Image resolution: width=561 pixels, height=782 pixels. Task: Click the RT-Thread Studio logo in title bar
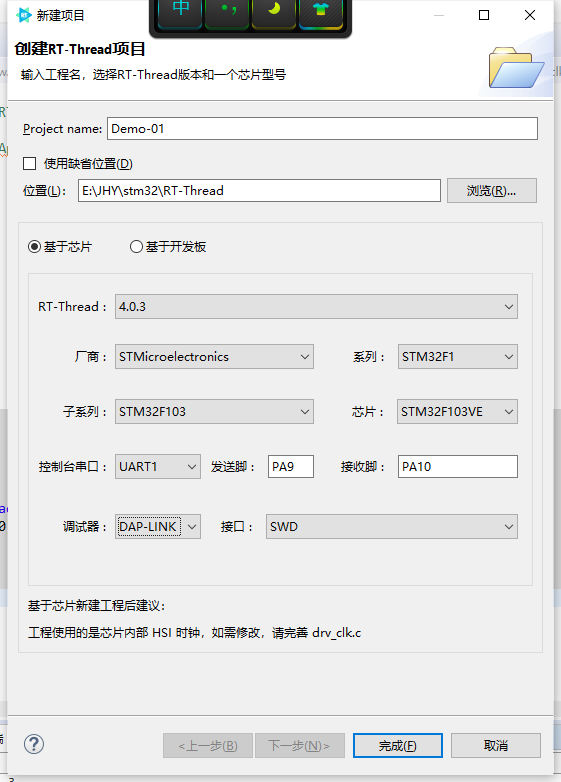click(x=23, y=15)
